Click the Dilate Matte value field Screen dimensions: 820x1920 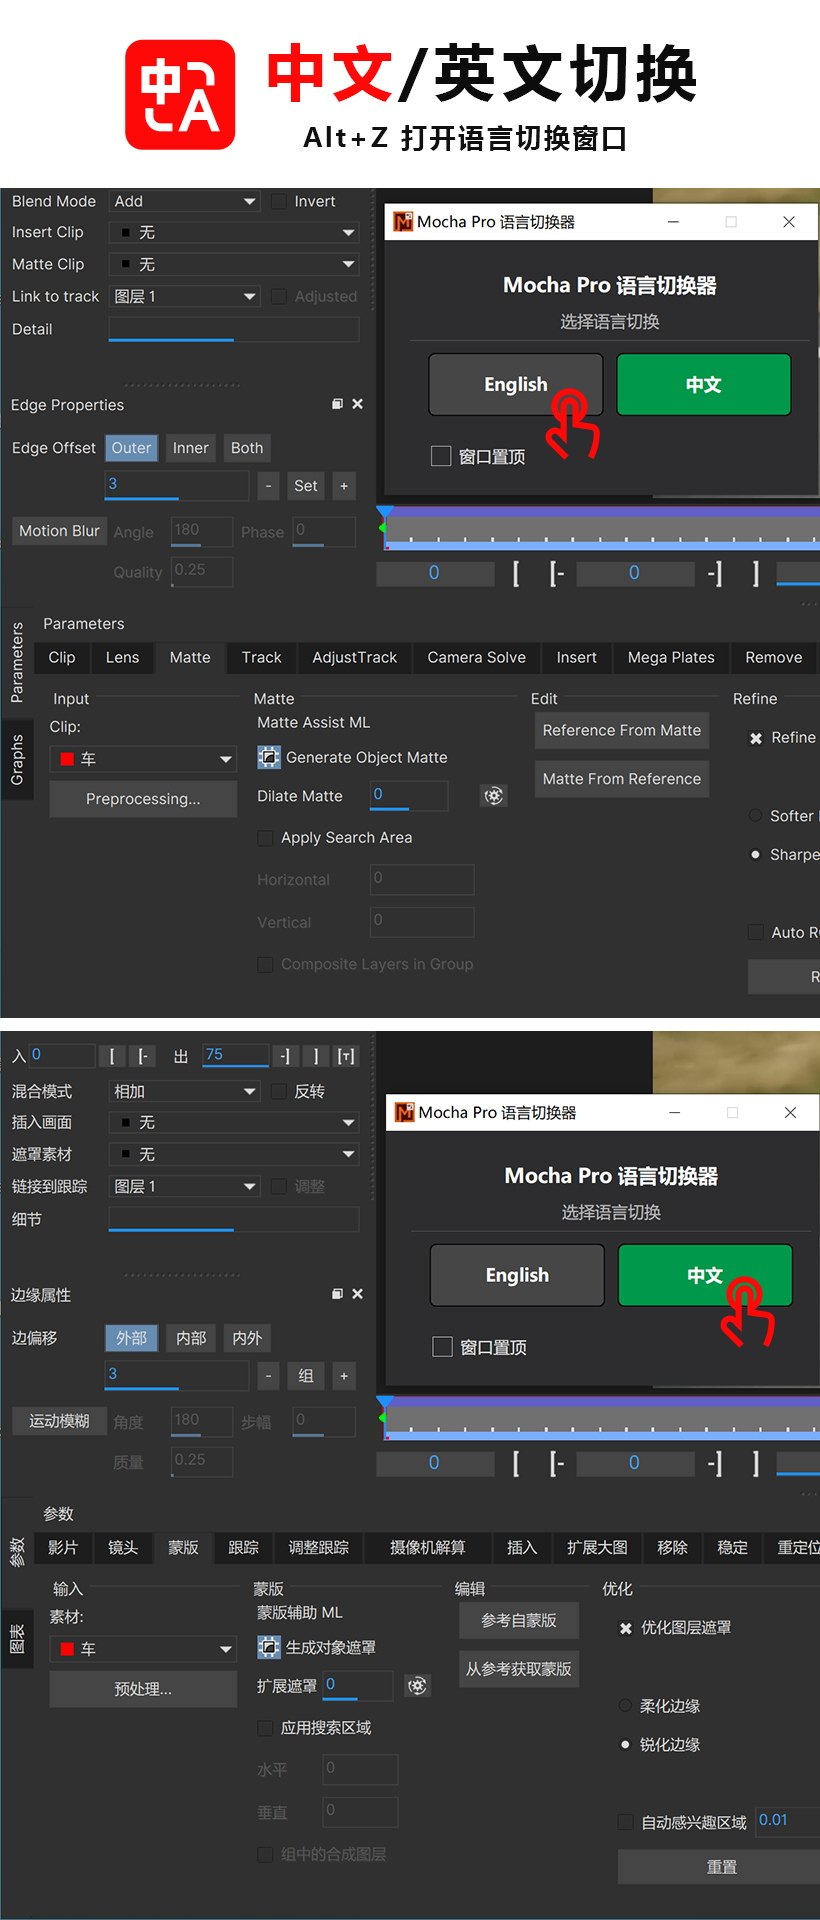point(409,795)
